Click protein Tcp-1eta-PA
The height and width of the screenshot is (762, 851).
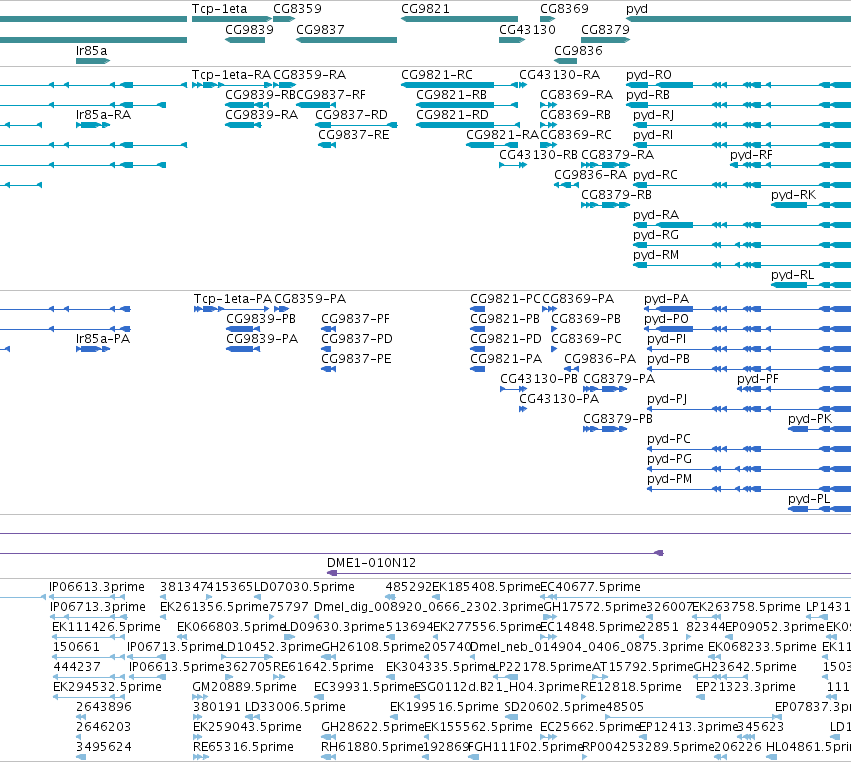[232, 299]
